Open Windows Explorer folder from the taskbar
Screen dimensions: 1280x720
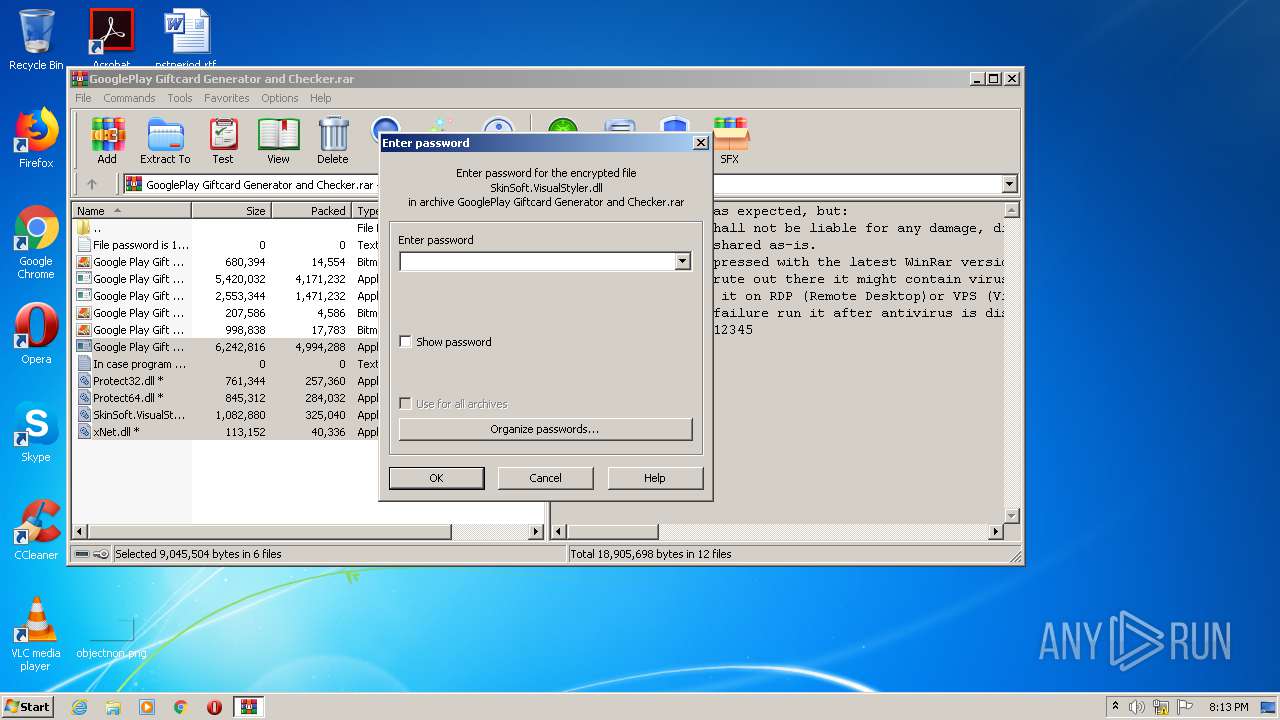113,707
